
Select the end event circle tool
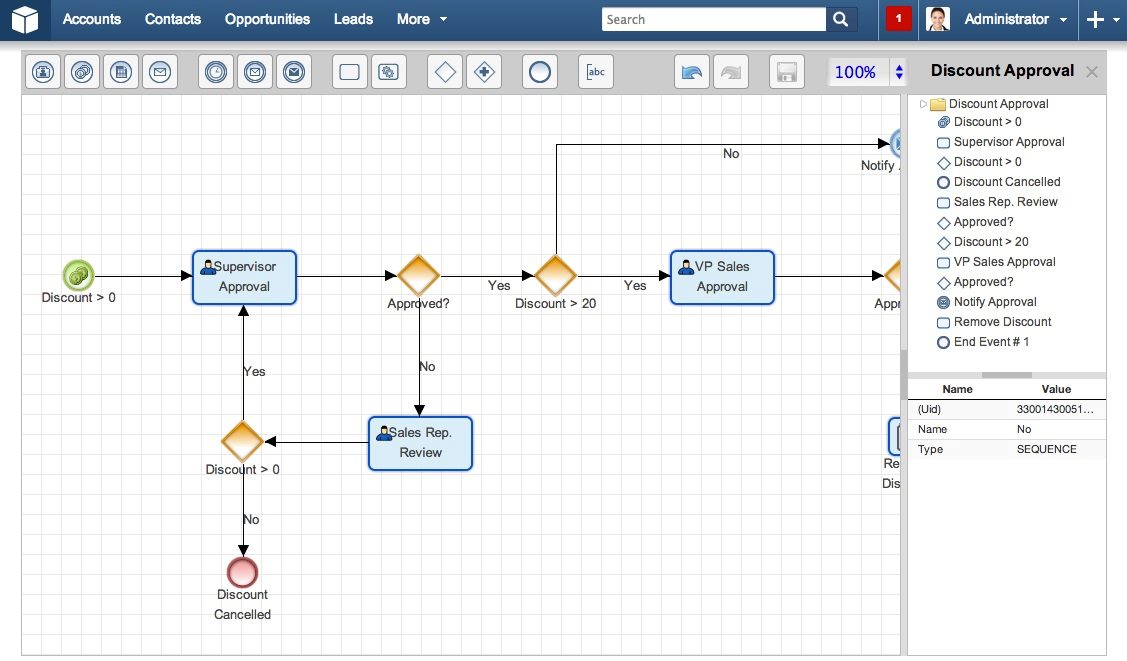click(x=540, y=72)
